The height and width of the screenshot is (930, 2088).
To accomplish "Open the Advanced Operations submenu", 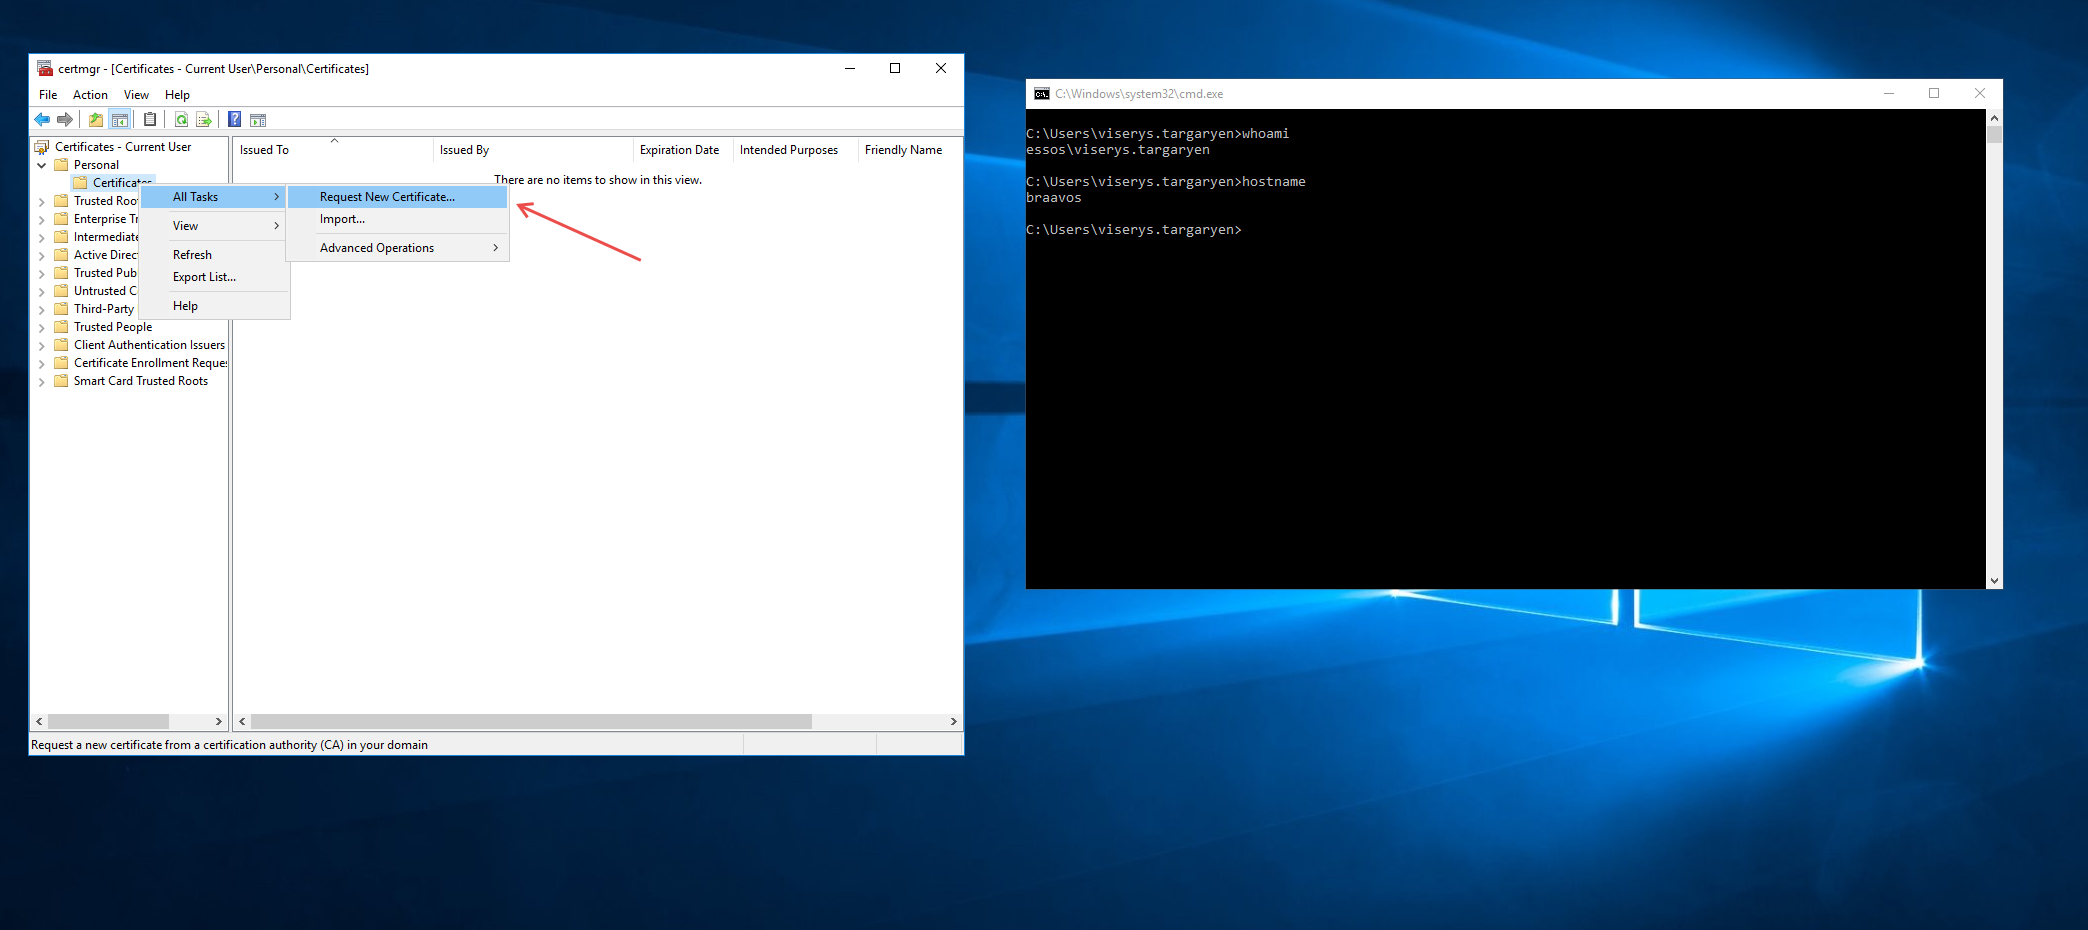I will (398, 248).
